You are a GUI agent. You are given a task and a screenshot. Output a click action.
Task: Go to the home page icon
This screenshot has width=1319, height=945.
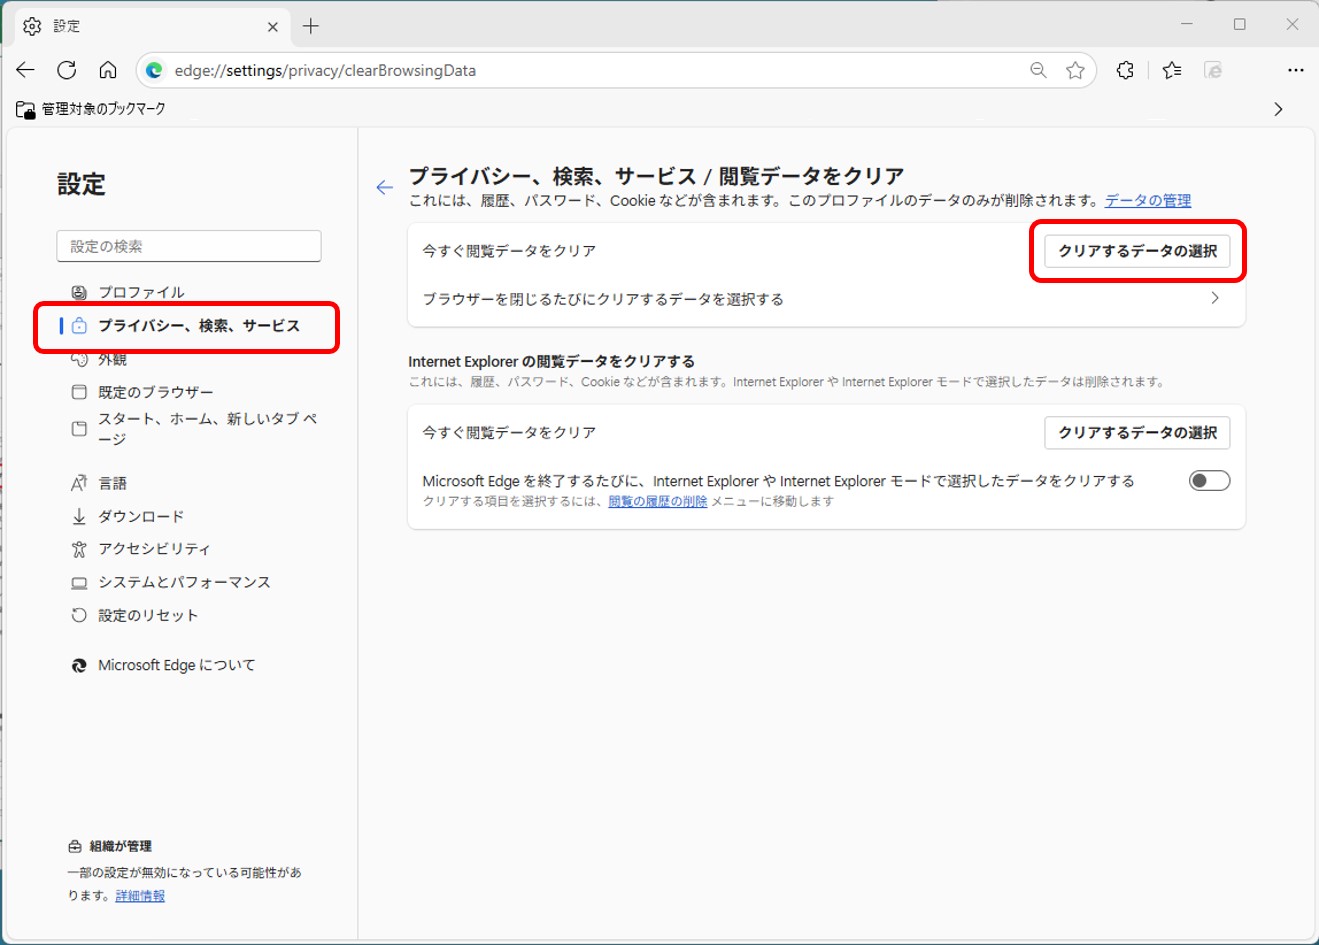tap(108, 70)
